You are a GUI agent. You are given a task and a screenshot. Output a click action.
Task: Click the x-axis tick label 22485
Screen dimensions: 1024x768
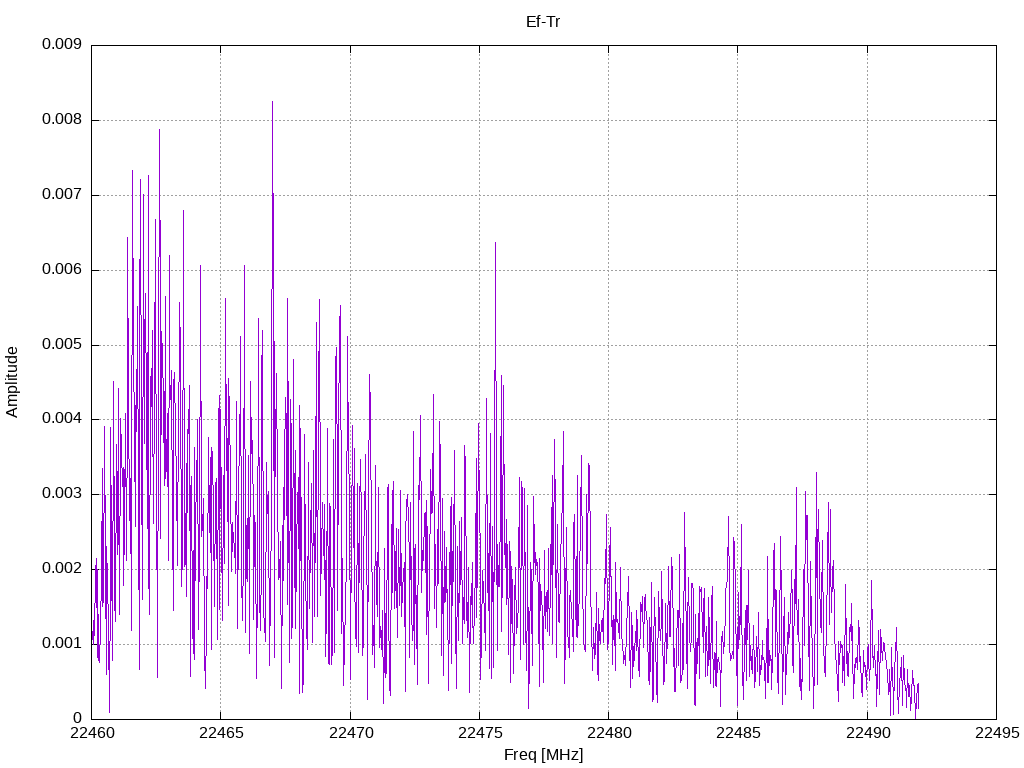tap(738, 733)
